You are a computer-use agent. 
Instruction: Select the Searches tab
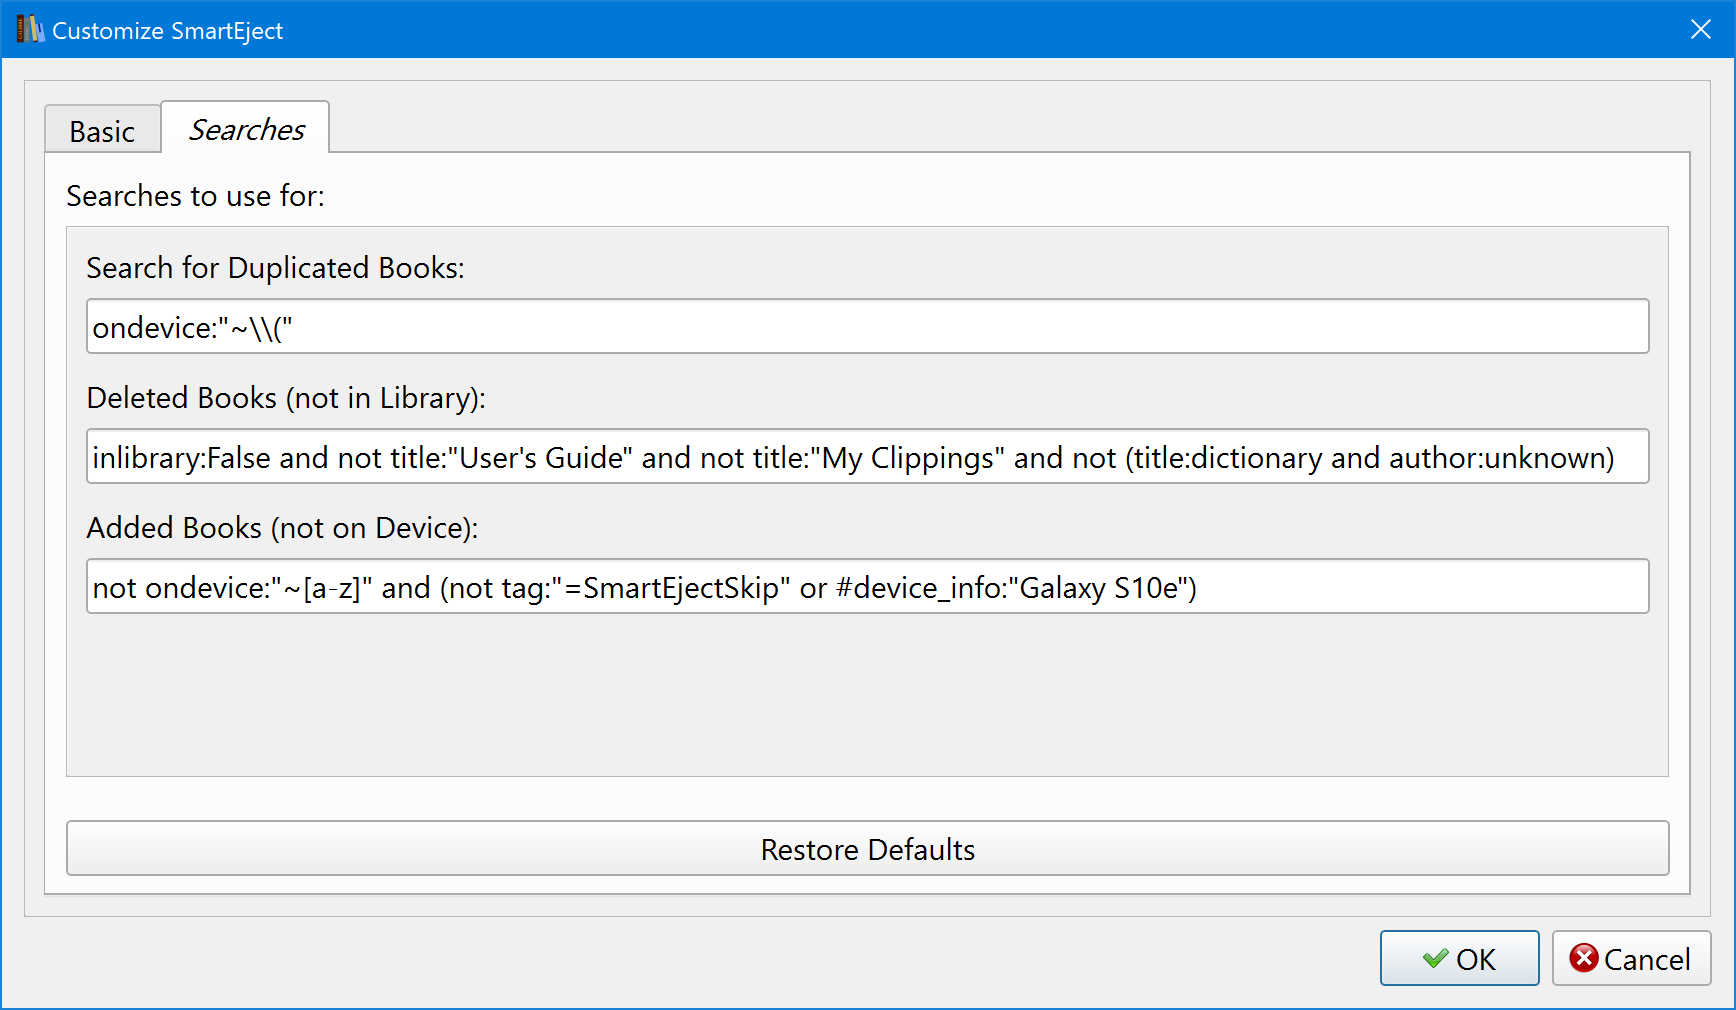point(246,130)
